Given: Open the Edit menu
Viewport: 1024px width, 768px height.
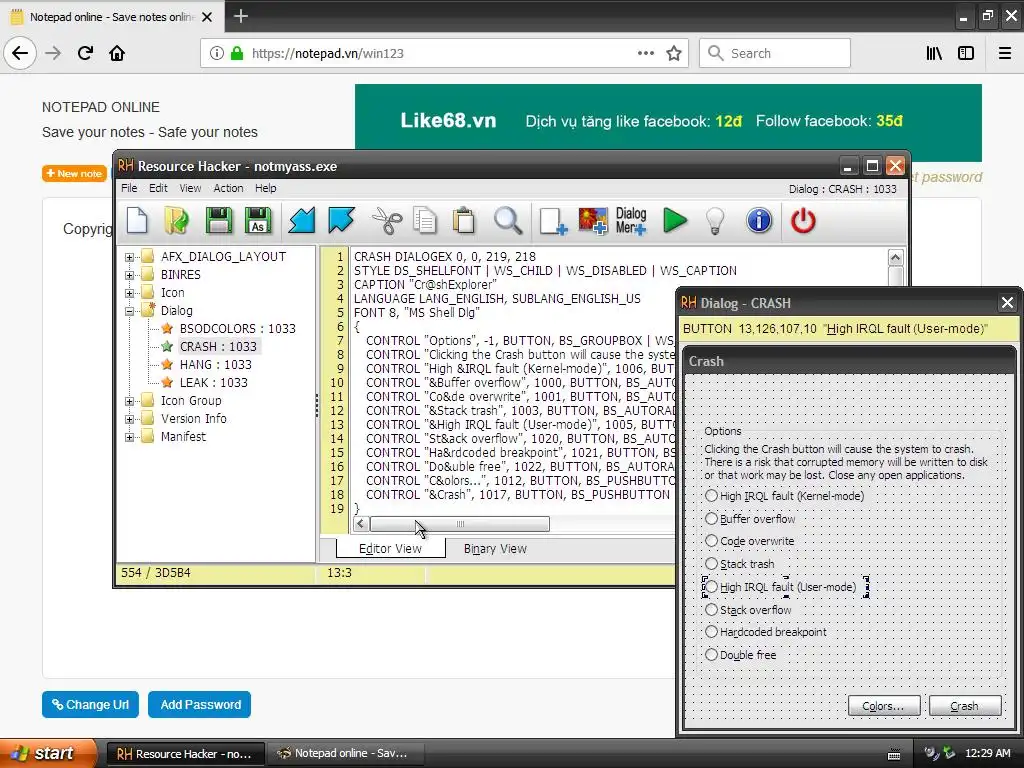Looking at the screenshot, I should (x=158, y=188).
